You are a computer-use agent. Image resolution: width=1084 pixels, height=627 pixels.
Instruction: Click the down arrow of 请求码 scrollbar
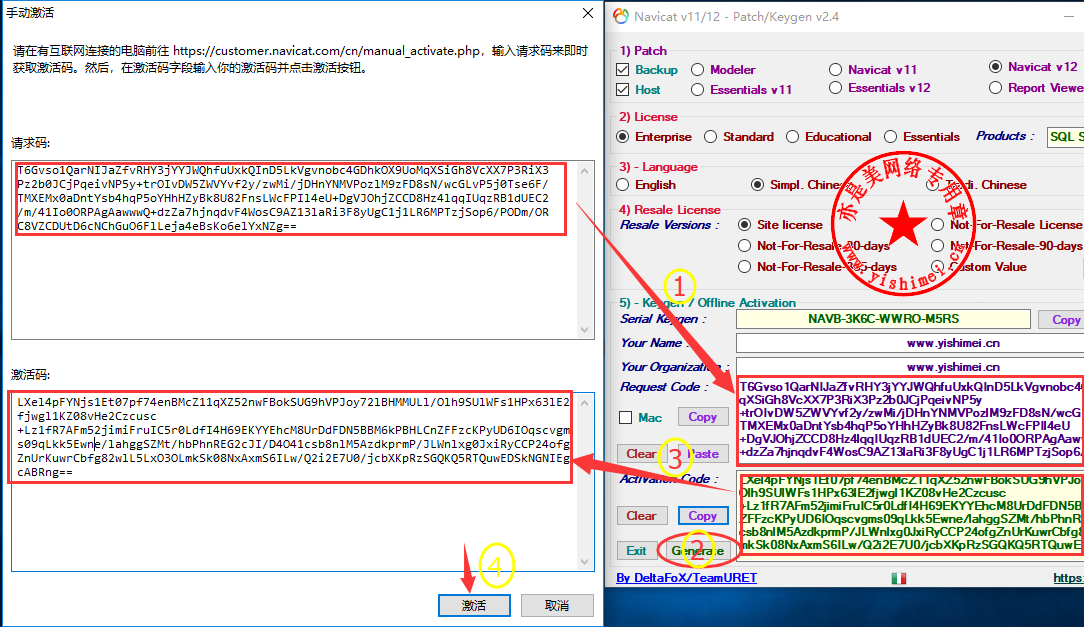pos(585,330)
